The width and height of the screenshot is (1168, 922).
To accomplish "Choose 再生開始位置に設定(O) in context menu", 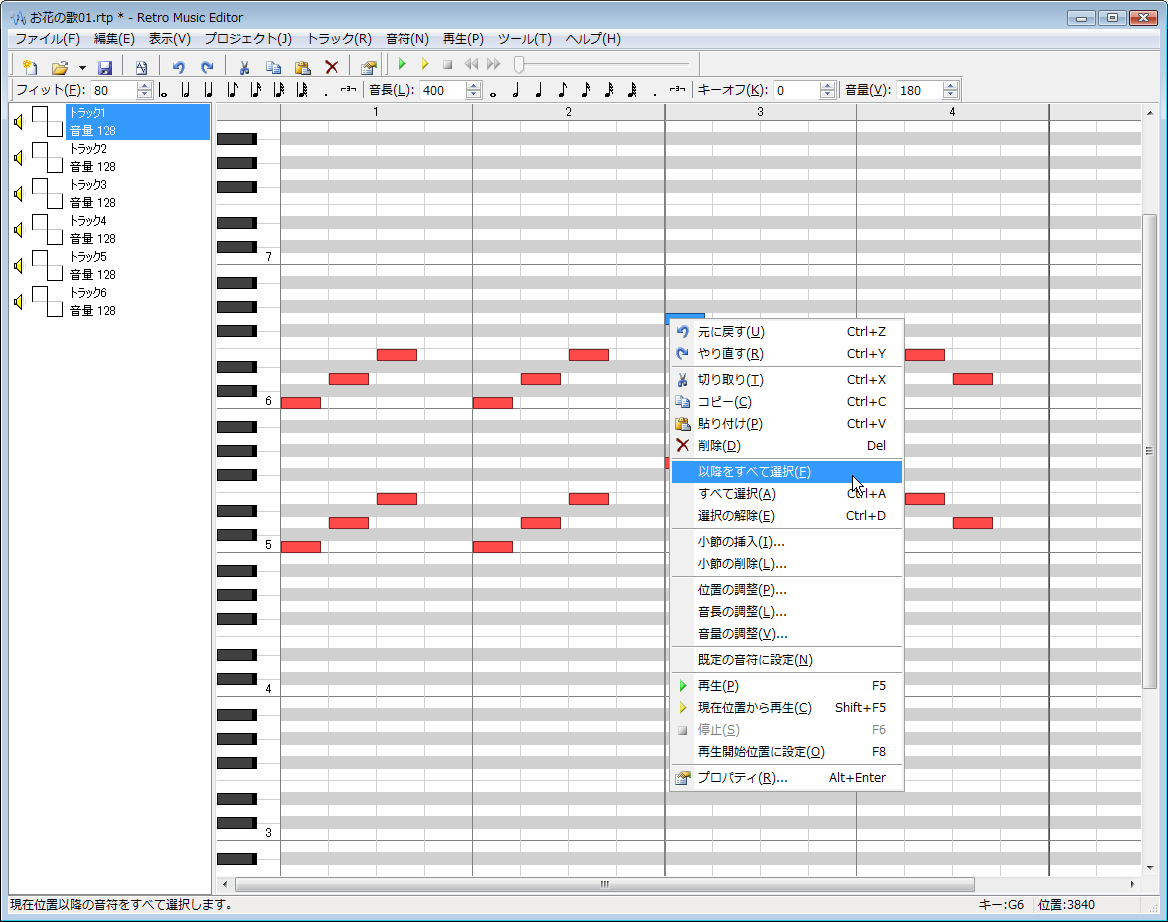I will tap(787, 751).
